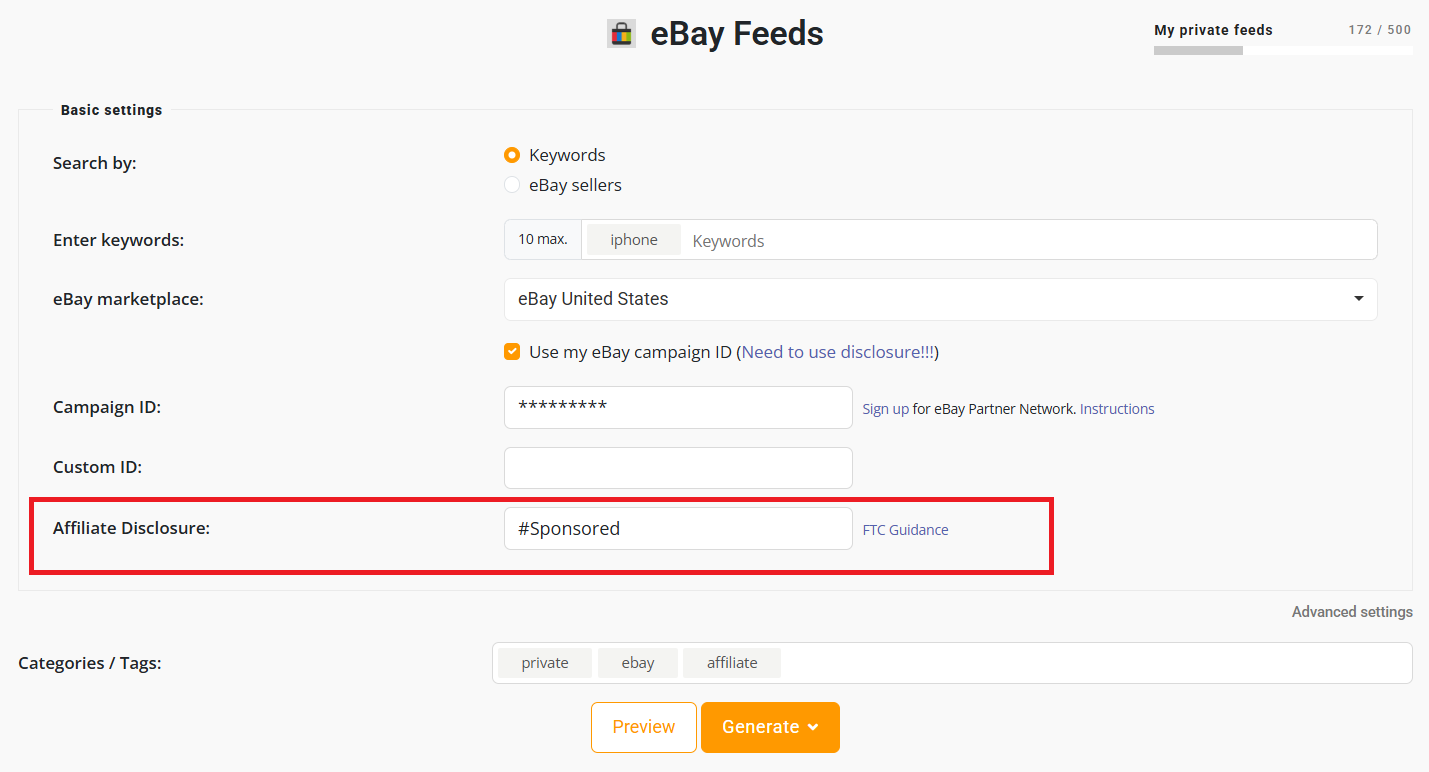Click the affiliate tag chip
This screenshot has height=772, width=1429.
pos(732,663)
